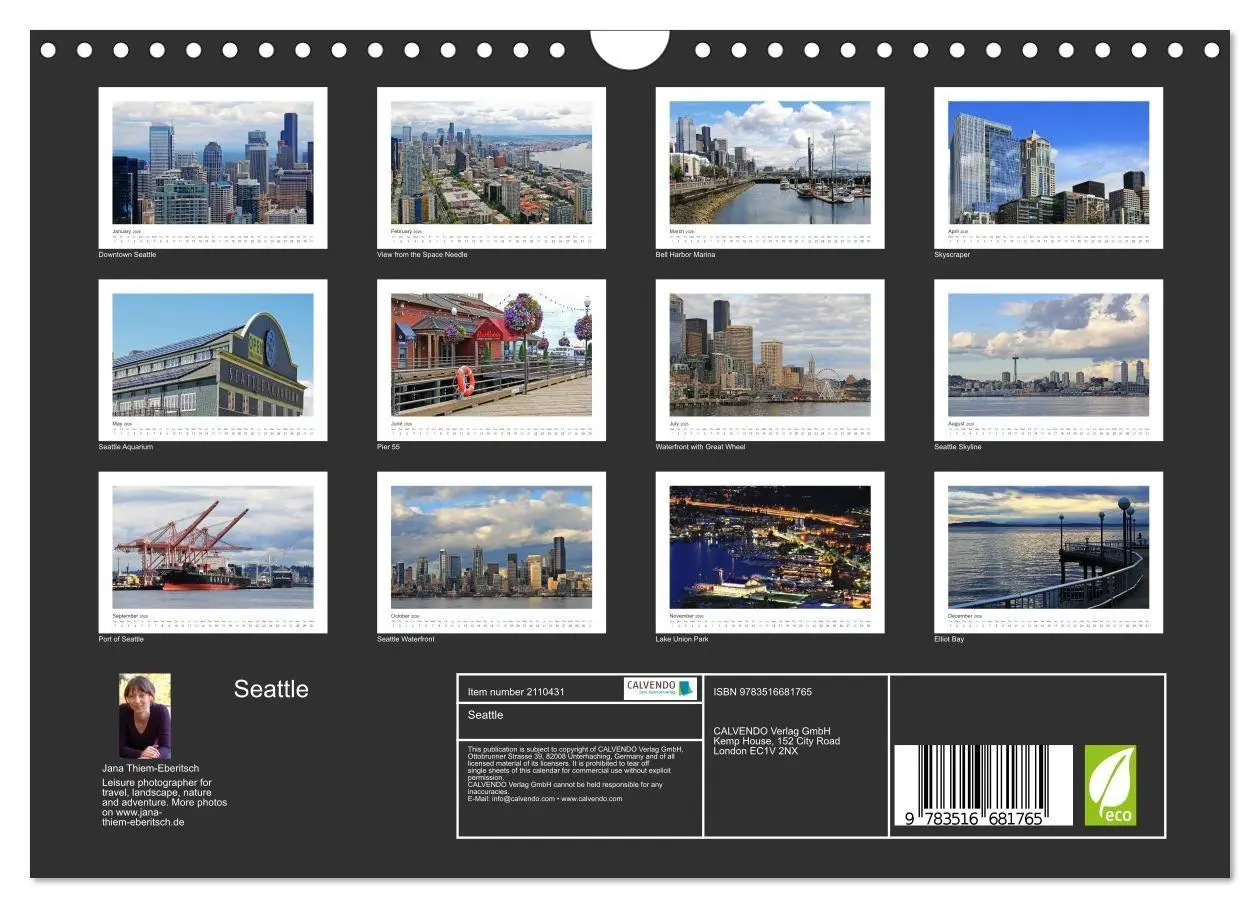Click the photographer portrait photo

point(145,716)
